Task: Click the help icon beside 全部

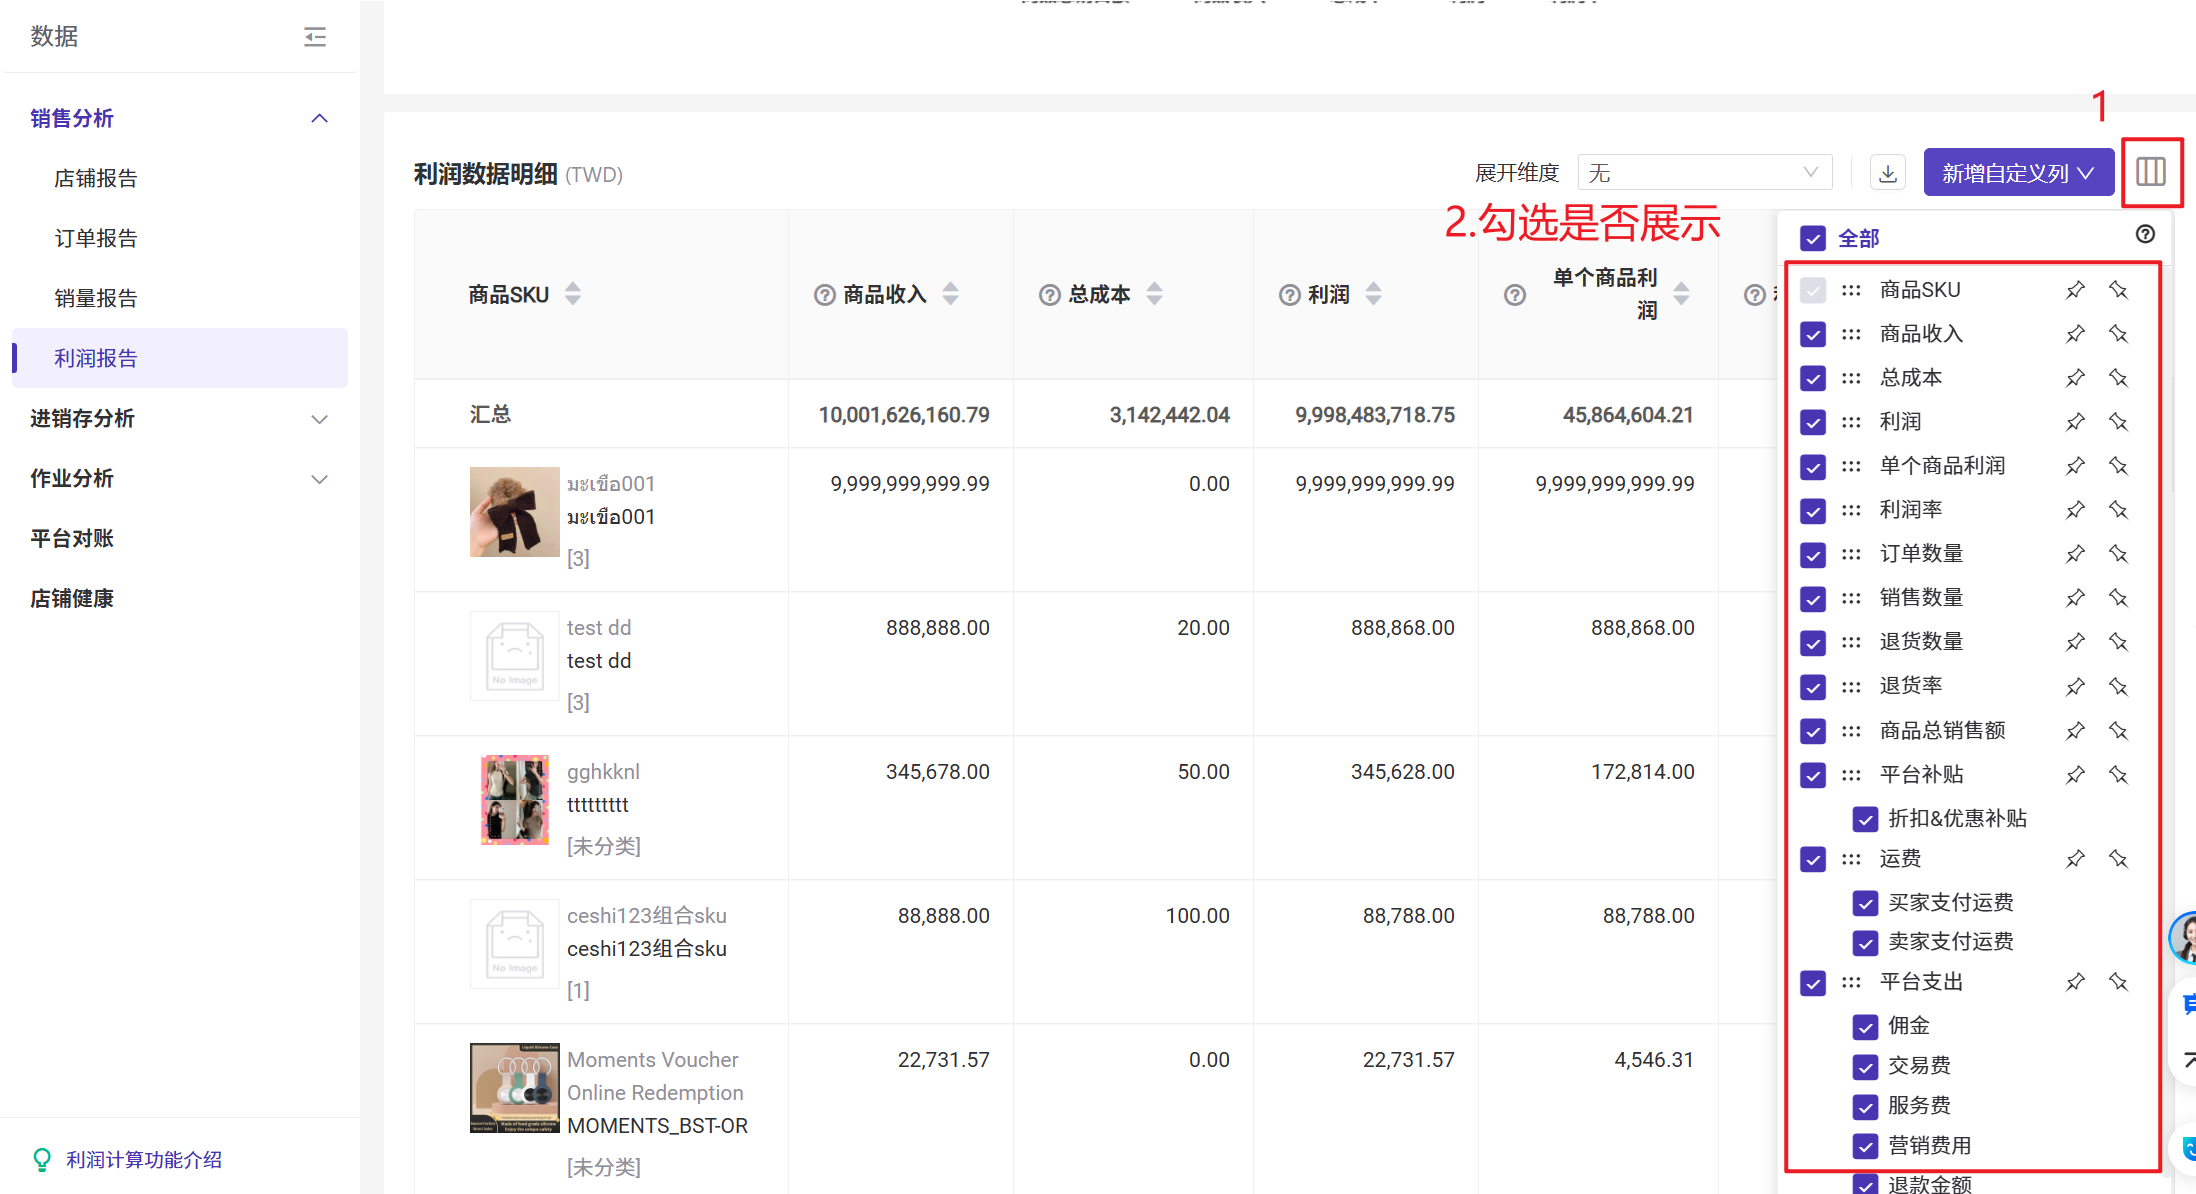Action: point(2145,234)
